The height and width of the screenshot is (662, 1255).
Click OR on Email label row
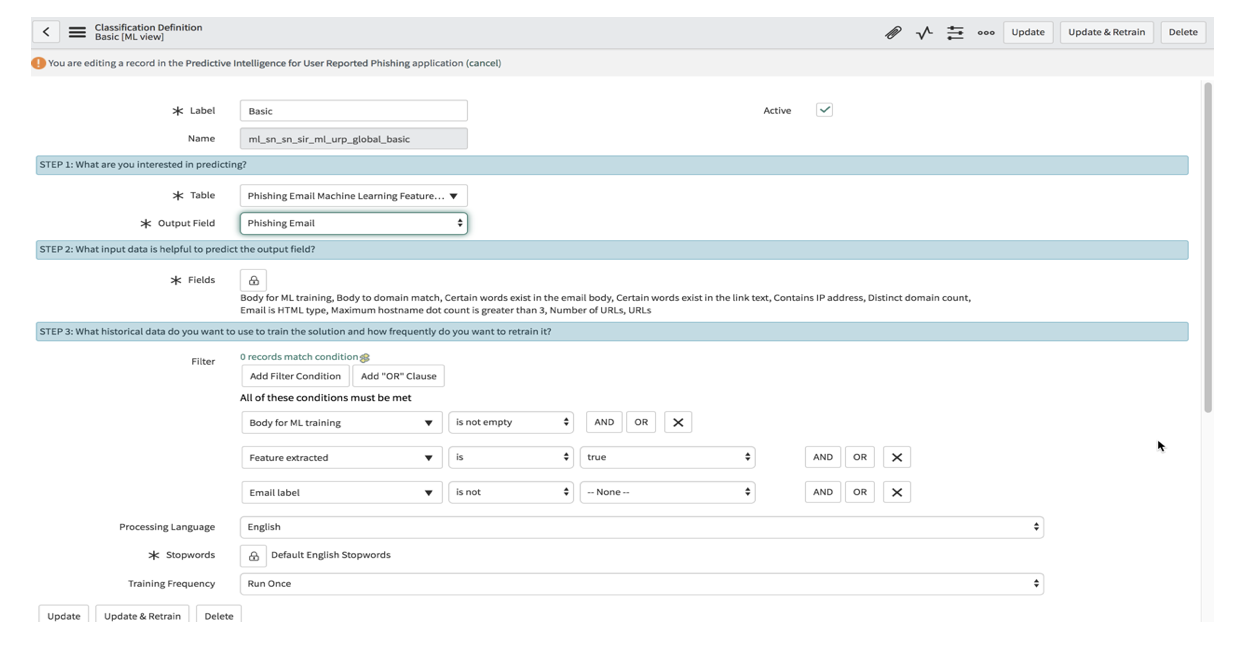pos(860,493)
